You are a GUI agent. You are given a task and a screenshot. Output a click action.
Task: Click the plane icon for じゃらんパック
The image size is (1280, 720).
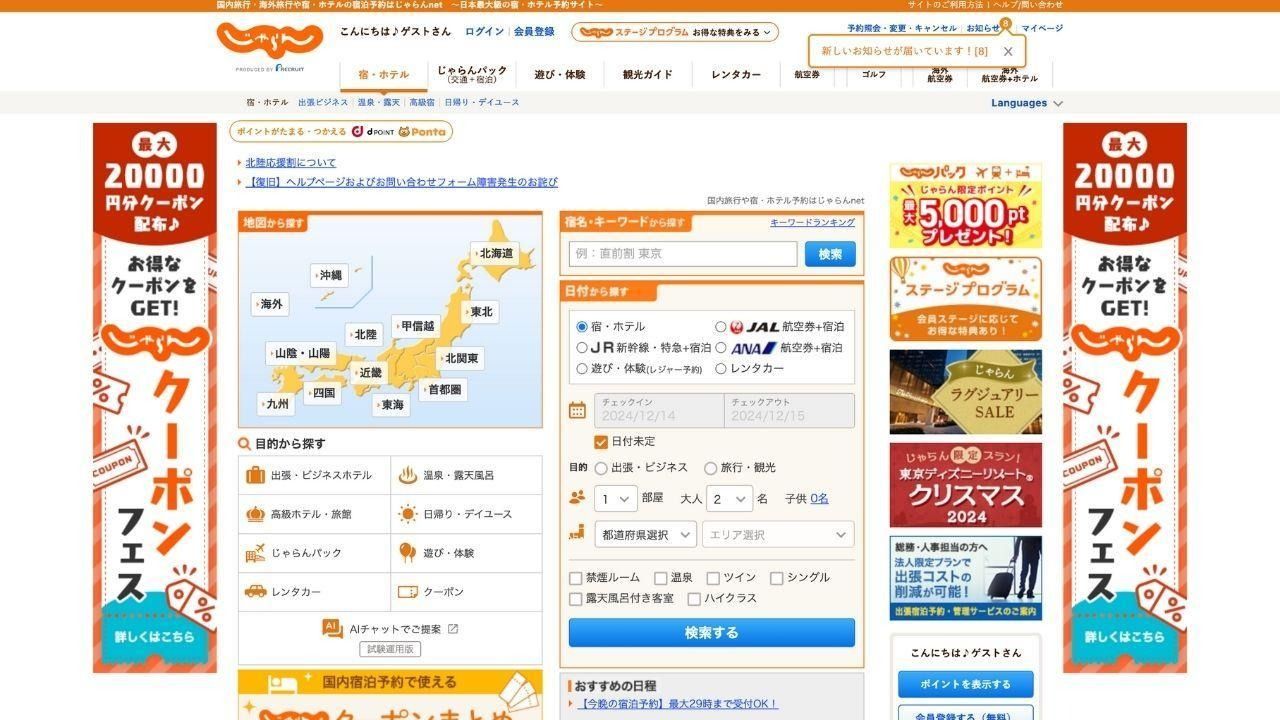pos(256,552)
